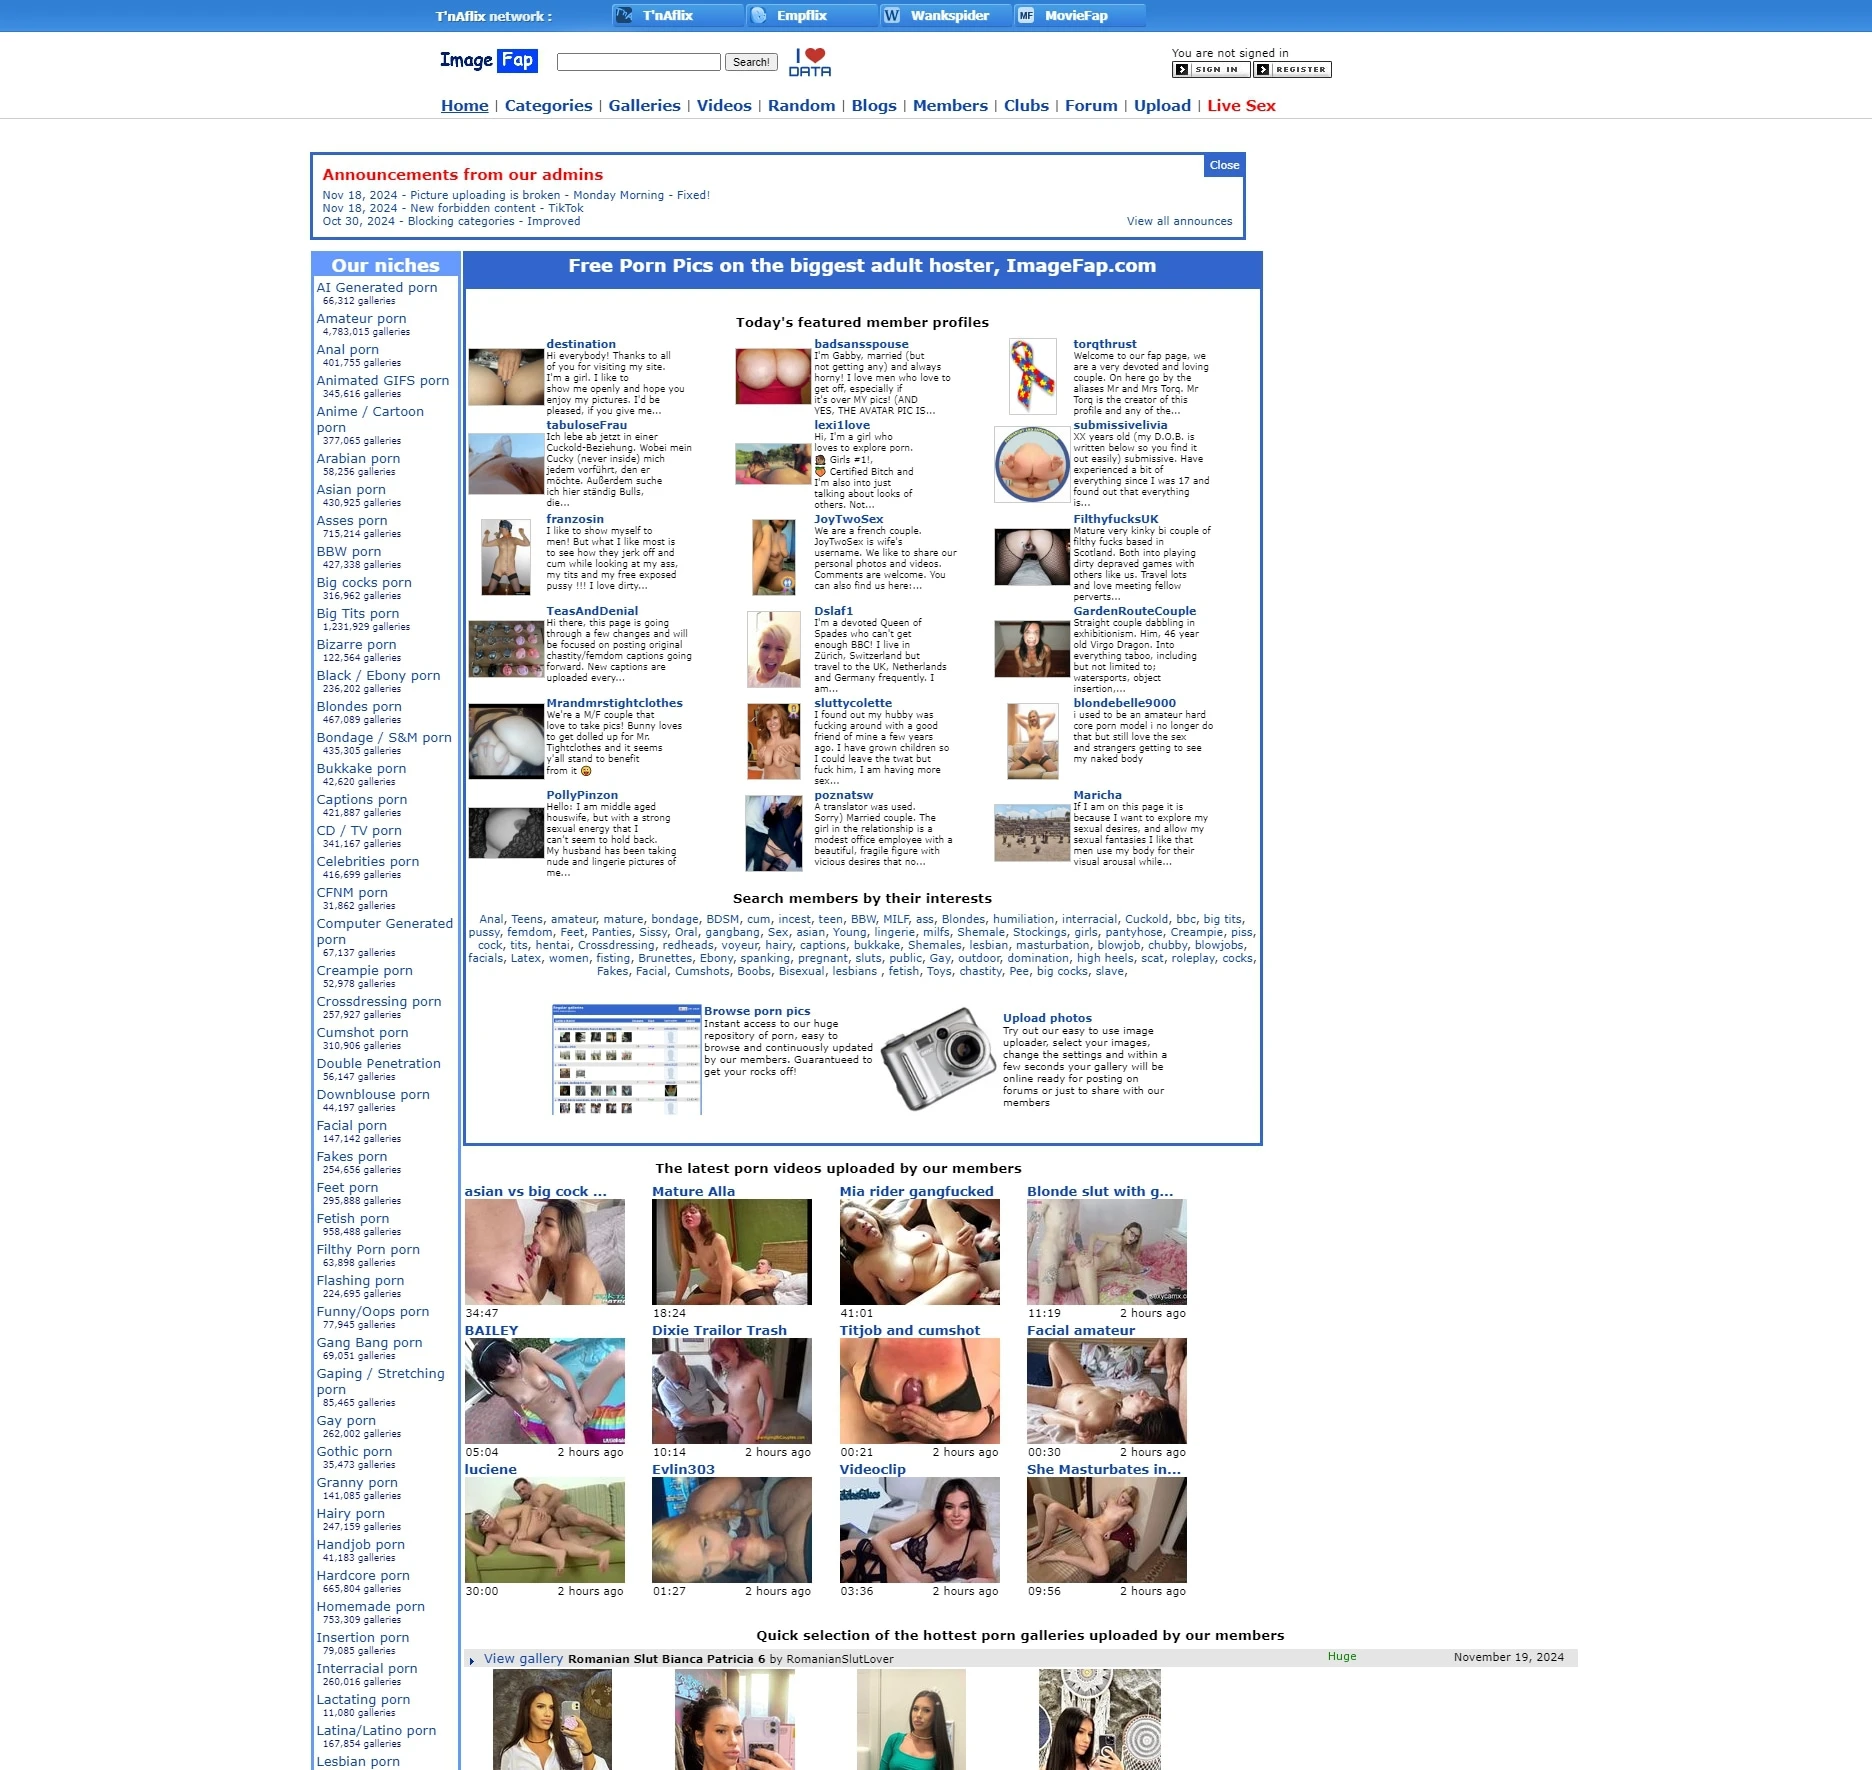Click the ImageFap logo
1872x1770 pixels.
point(488,61)
